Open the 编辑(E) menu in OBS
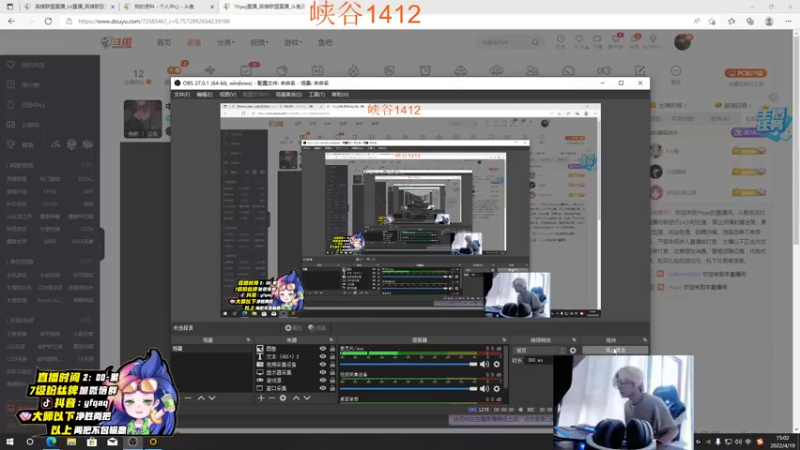 click(x=205, y=94)
